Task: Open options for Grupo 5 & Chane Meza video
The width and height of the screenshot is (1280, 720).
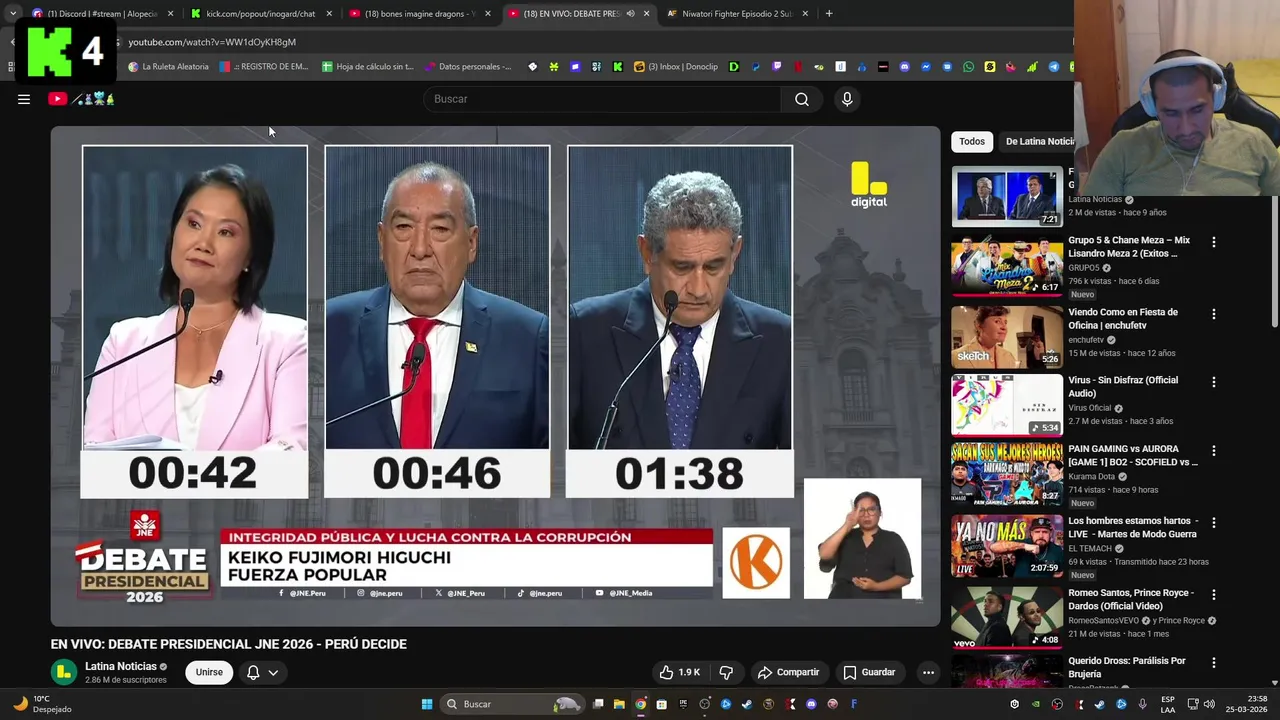Action: tap(1214, 242)
